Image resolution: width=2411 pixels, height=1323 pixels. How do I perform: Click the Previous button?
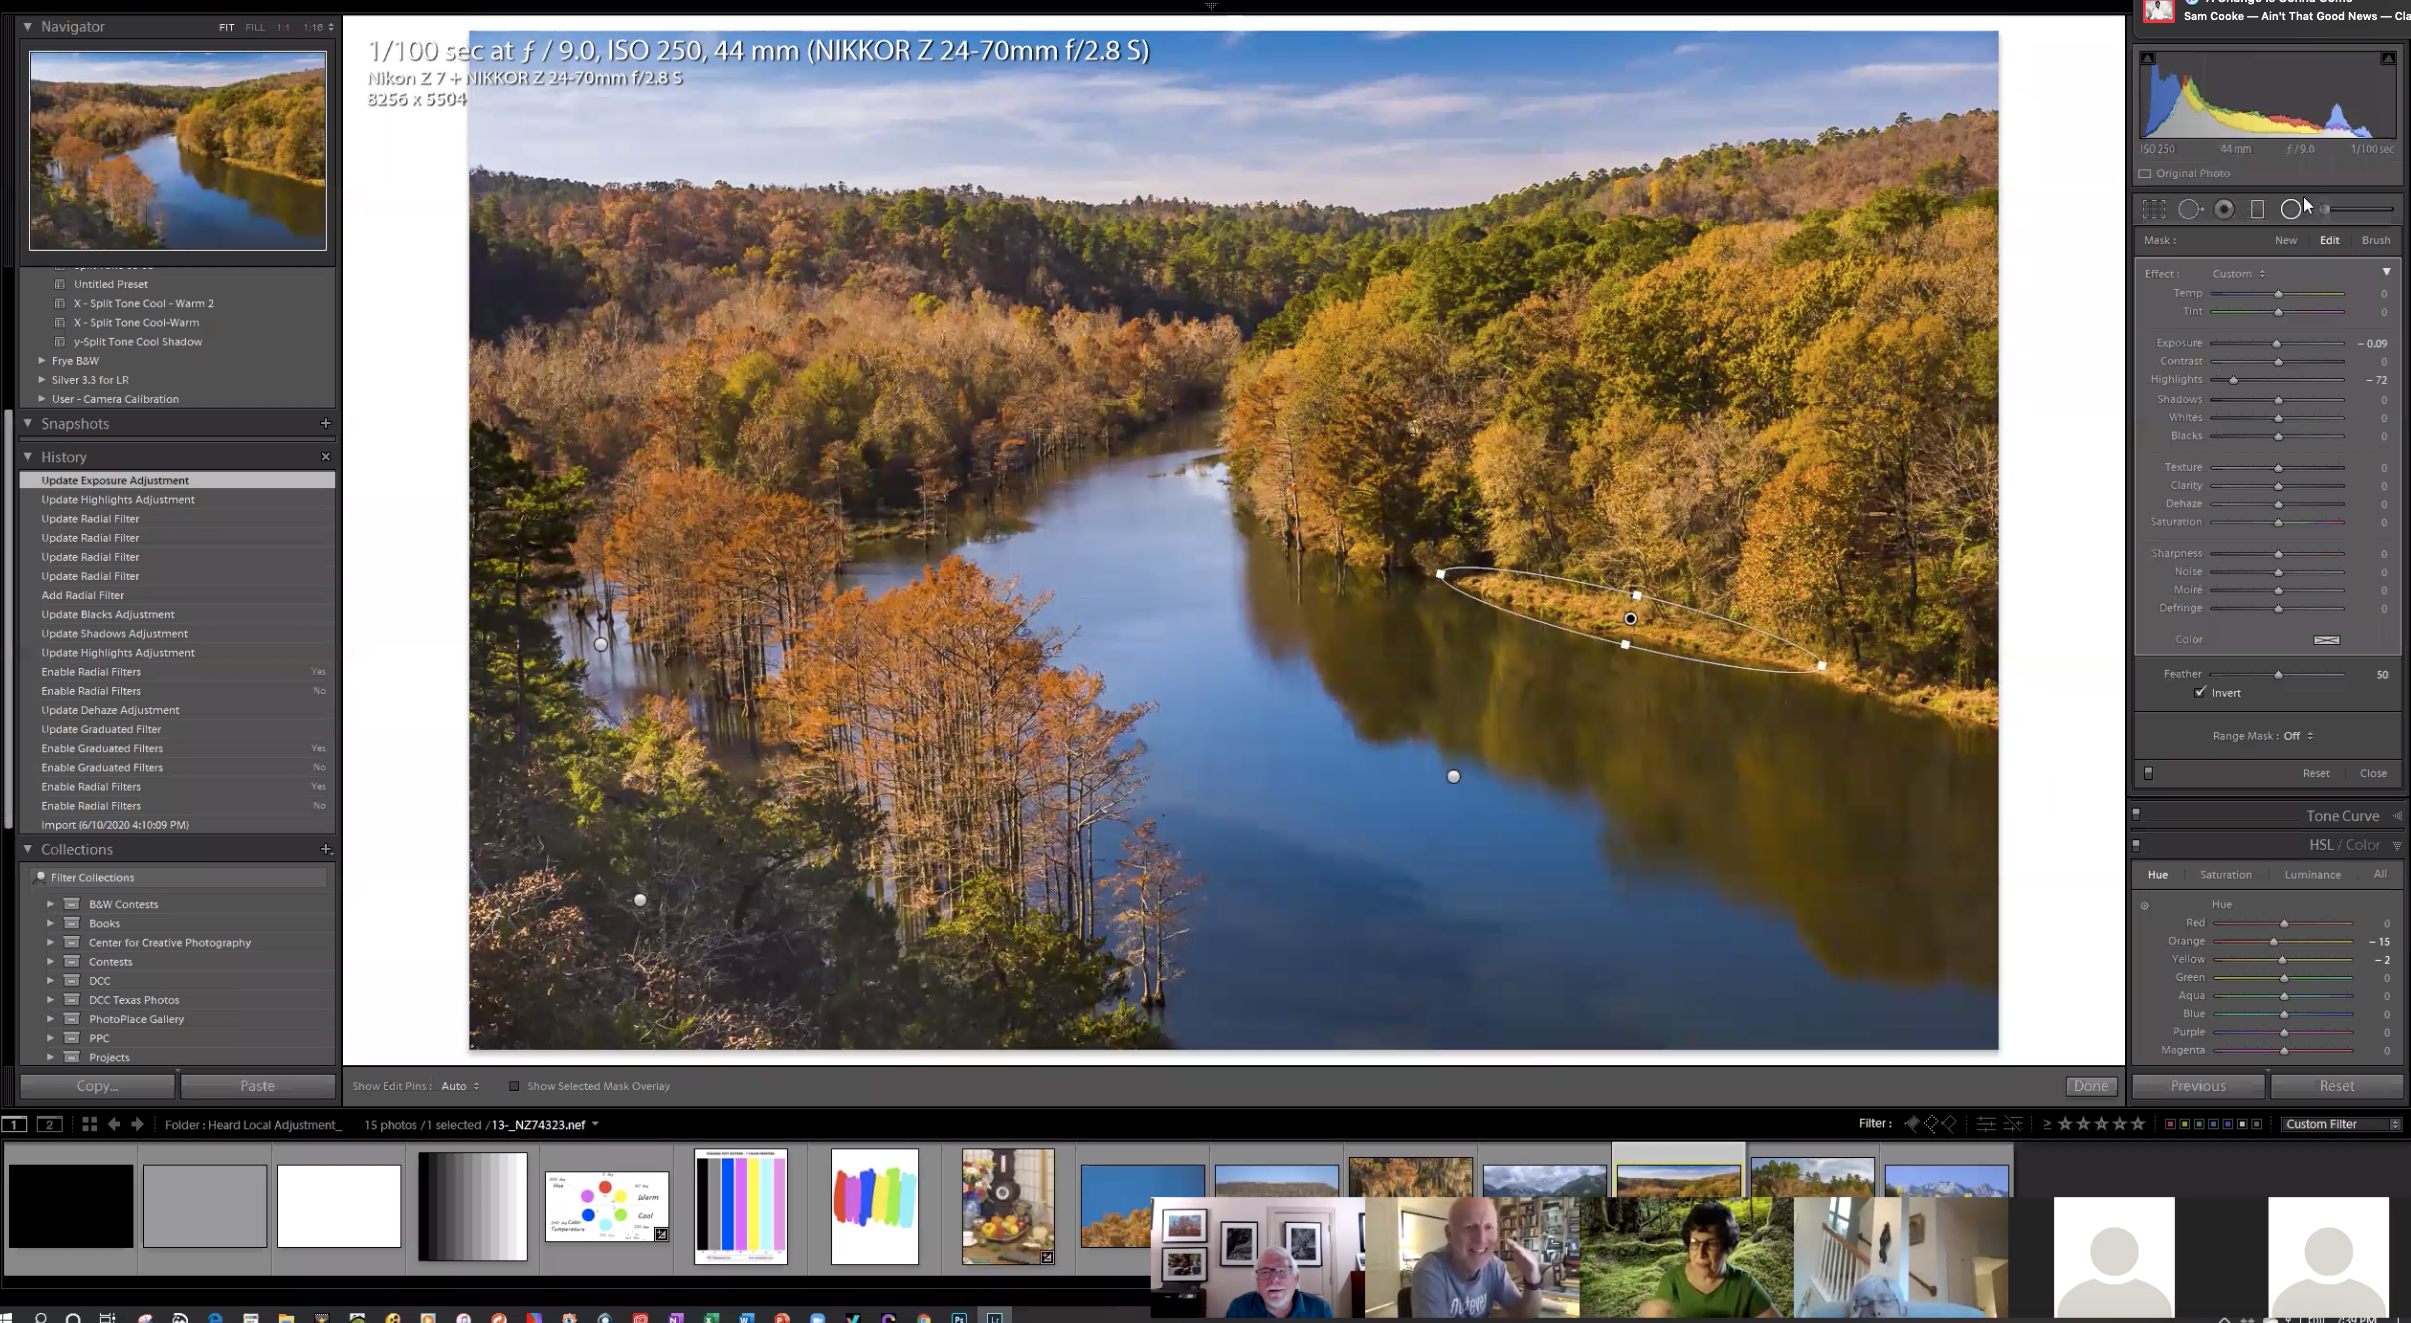click(2197, 1085)
